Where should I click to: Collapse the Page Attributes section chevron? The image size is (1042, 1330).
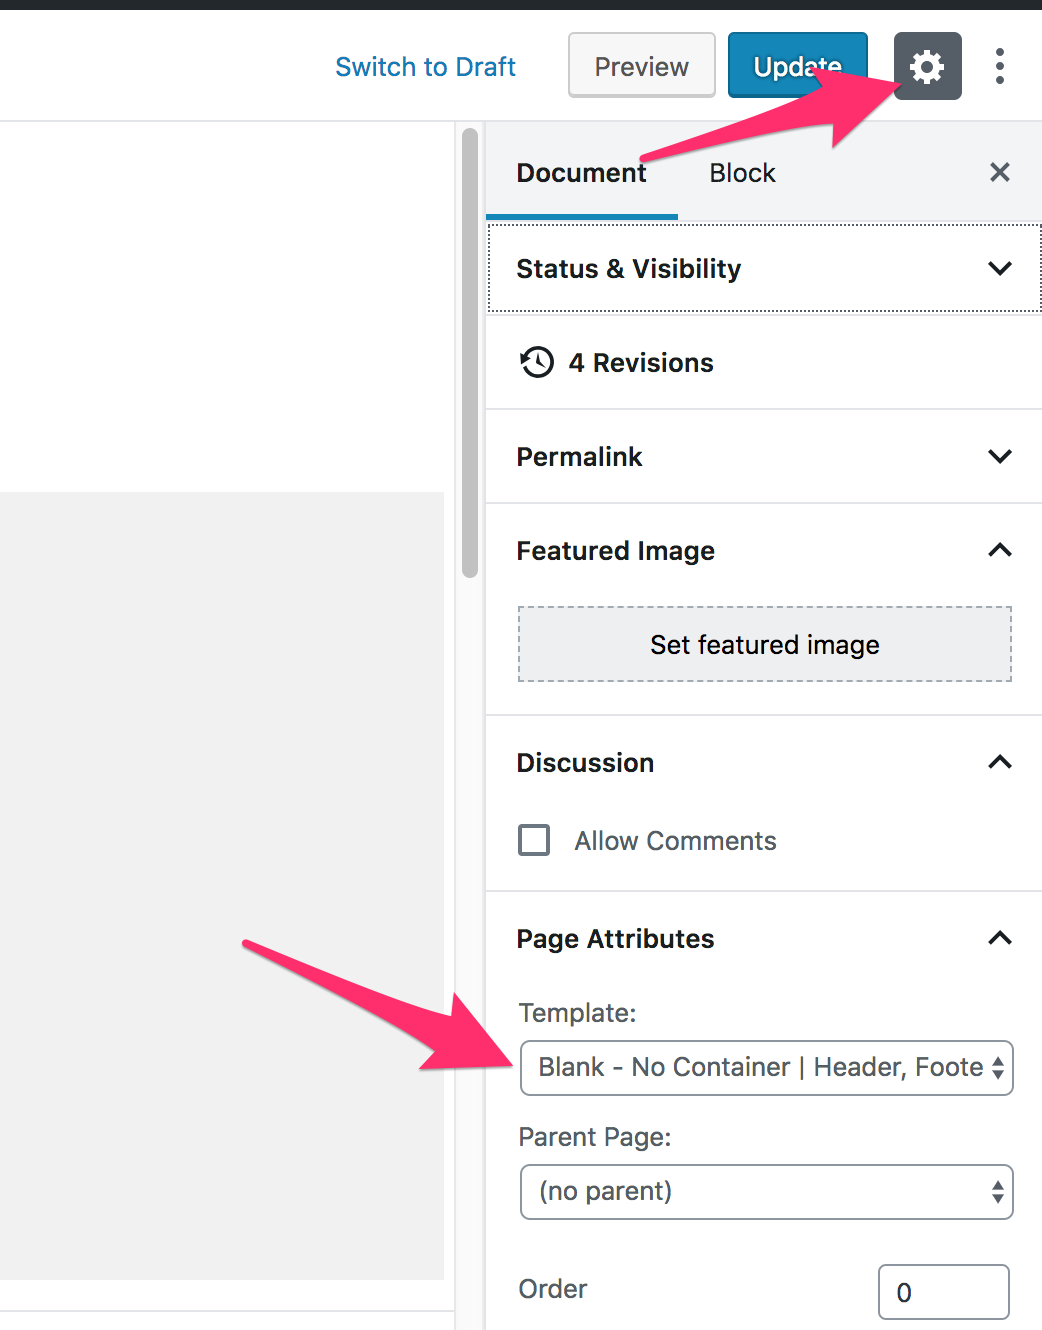pos(999,939)
